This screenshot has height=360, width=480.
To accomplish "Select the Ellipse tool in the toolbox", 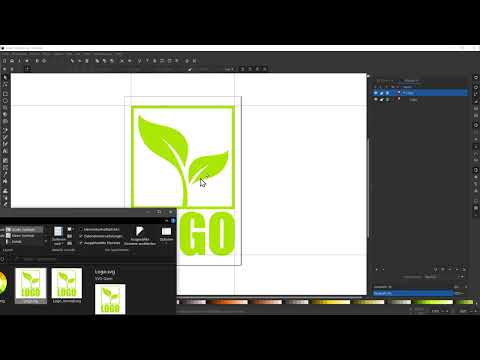I will click(5, 100).
